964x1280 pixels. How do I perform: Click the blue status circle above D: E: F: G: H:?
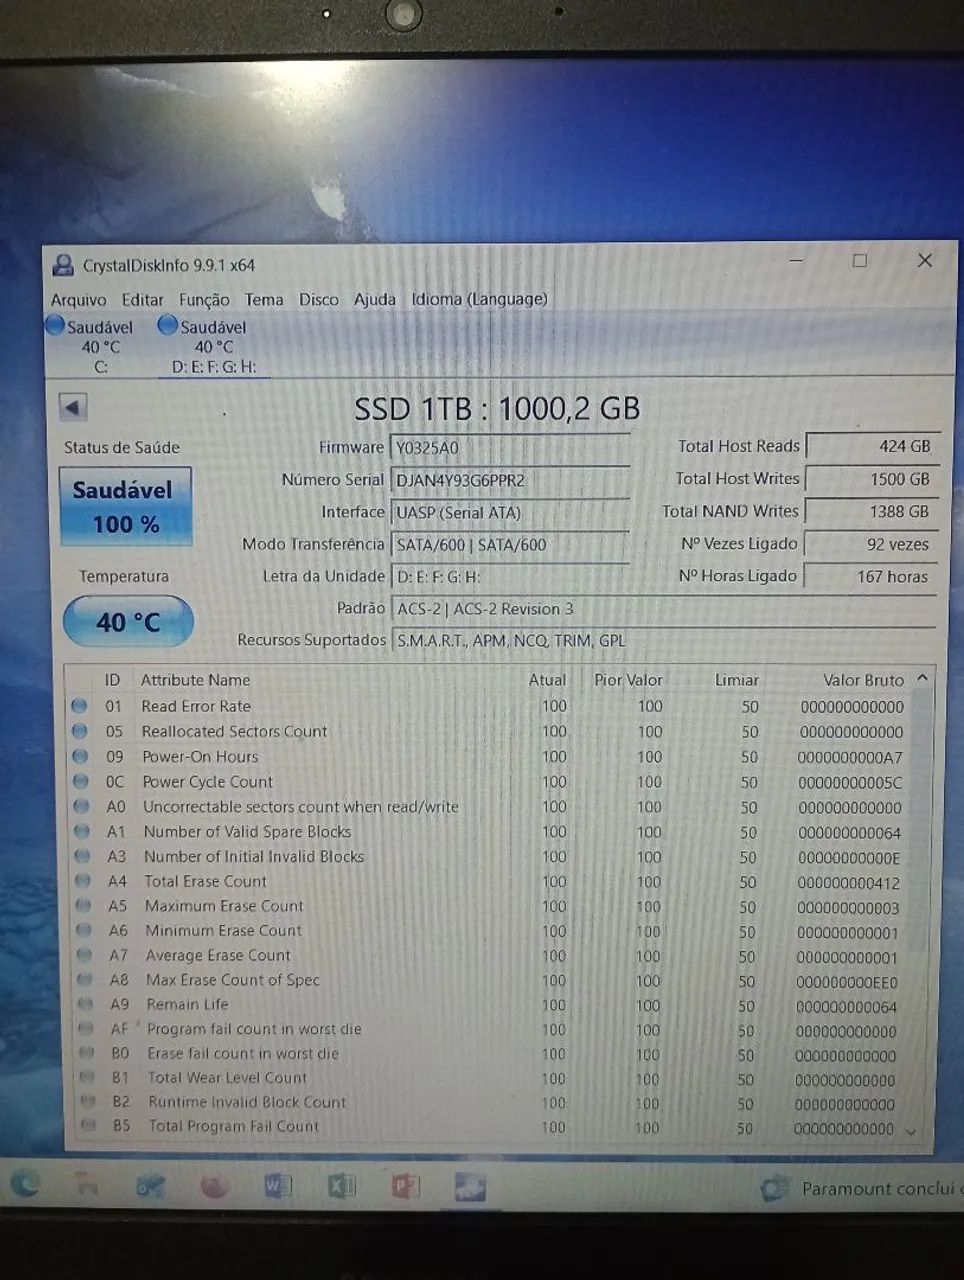pos(168,325)
